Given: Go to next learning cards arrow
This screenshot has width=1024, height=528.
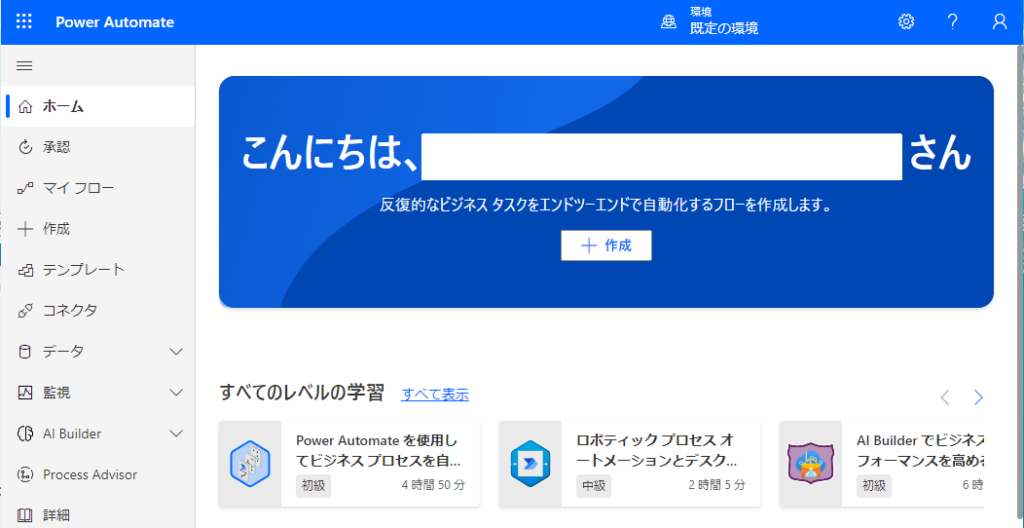Looking at the screenshot, I should tap(978, 397).
